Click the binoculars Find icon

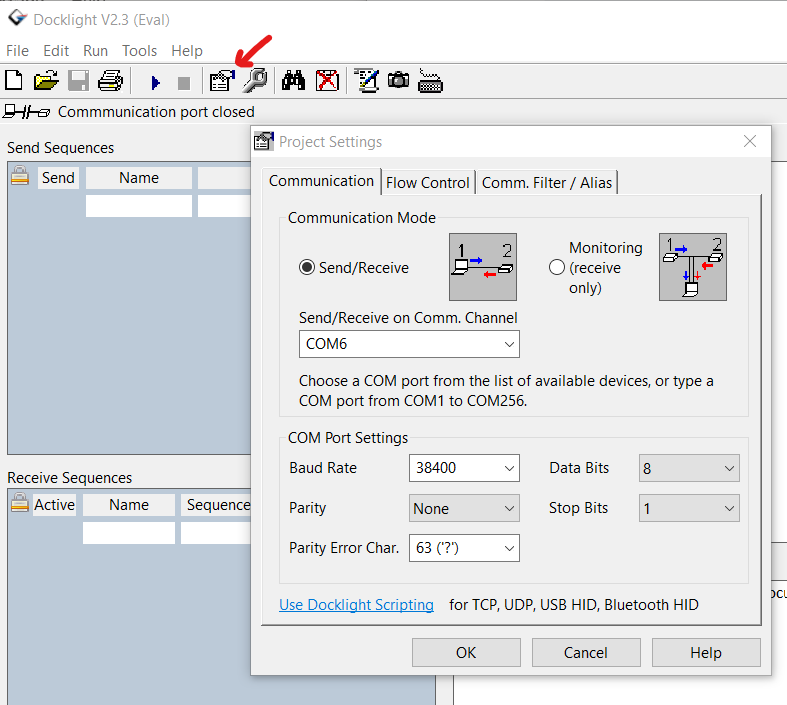pos(293,81)
